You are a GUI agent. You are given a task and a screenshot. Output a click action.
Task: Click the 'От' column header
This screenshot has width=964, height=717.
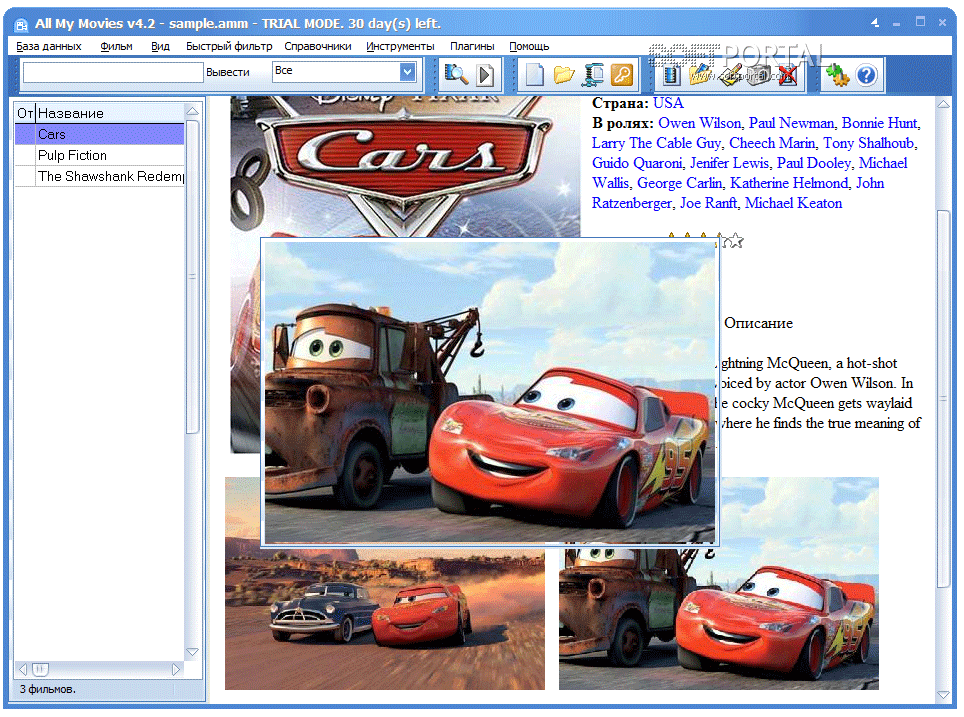click(x=25, y=113)
